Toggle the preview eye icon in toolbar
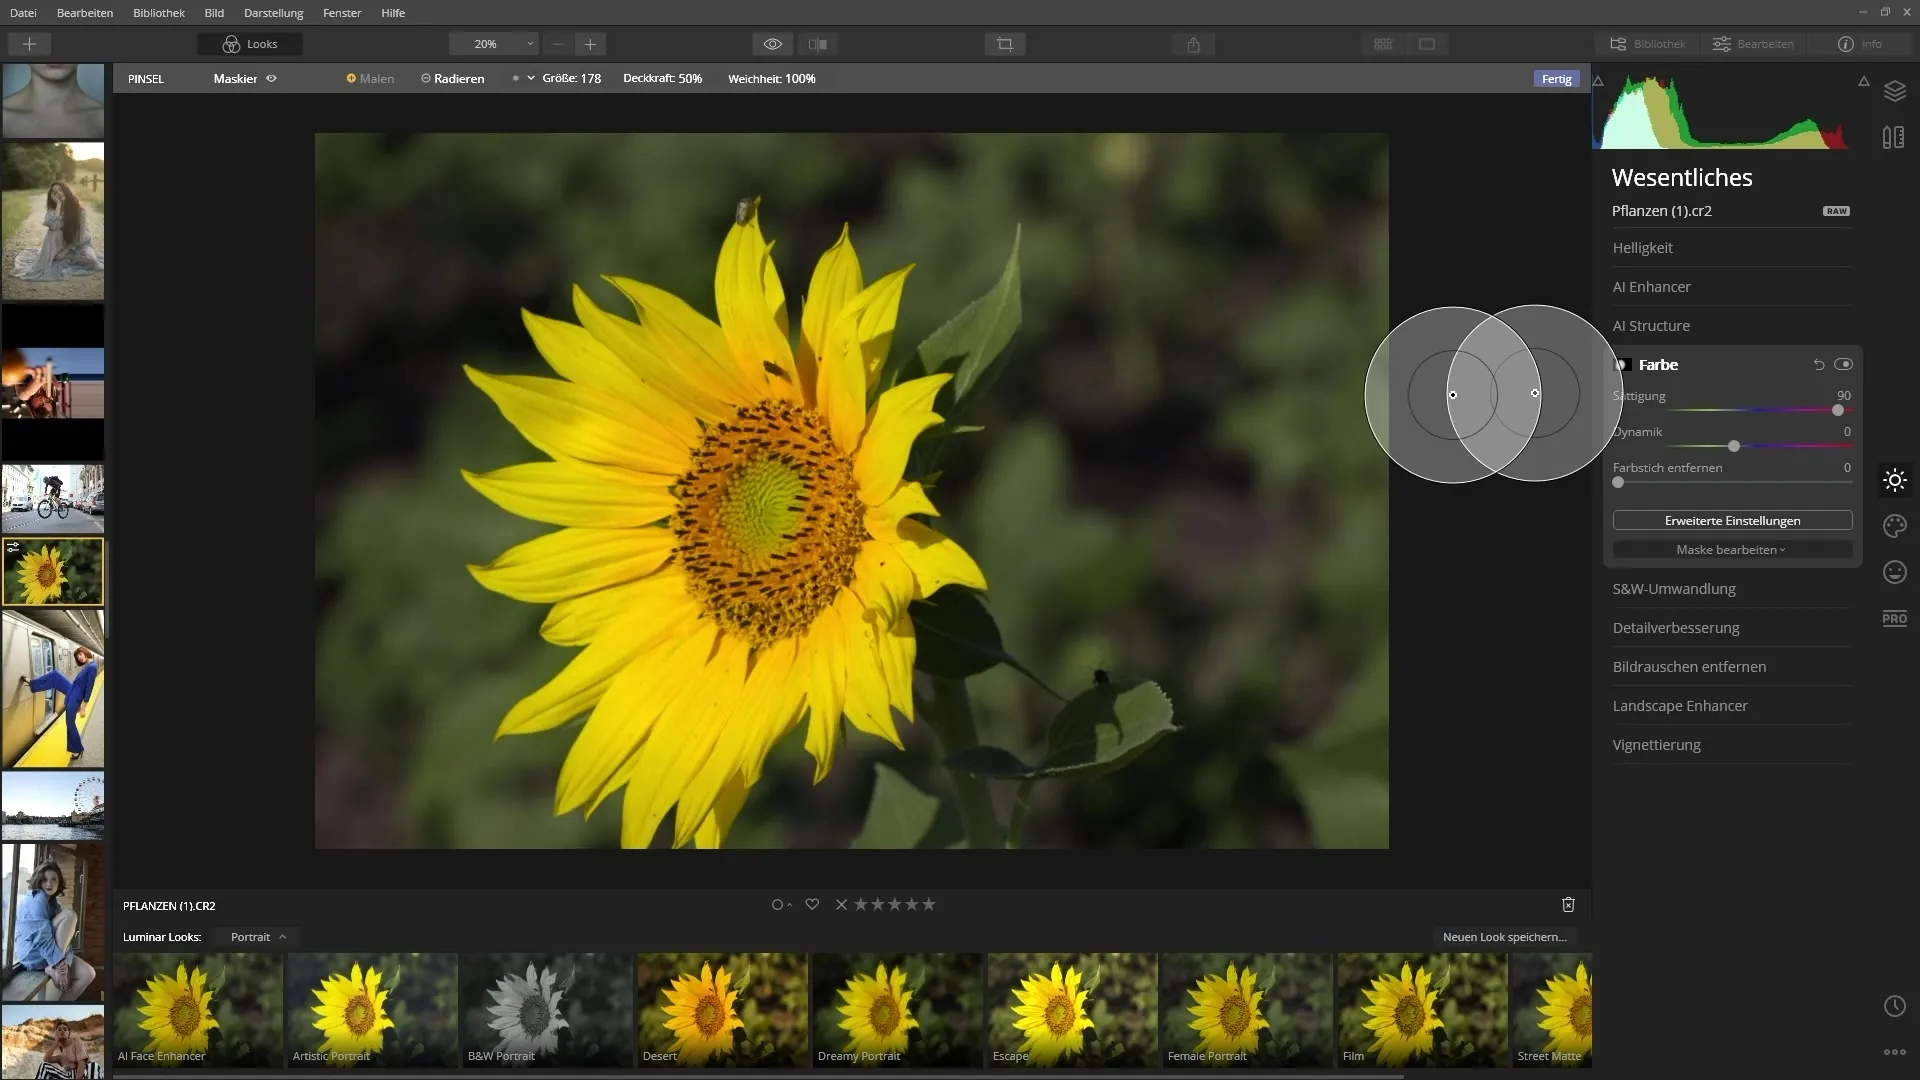 click(x=773, y=44)
